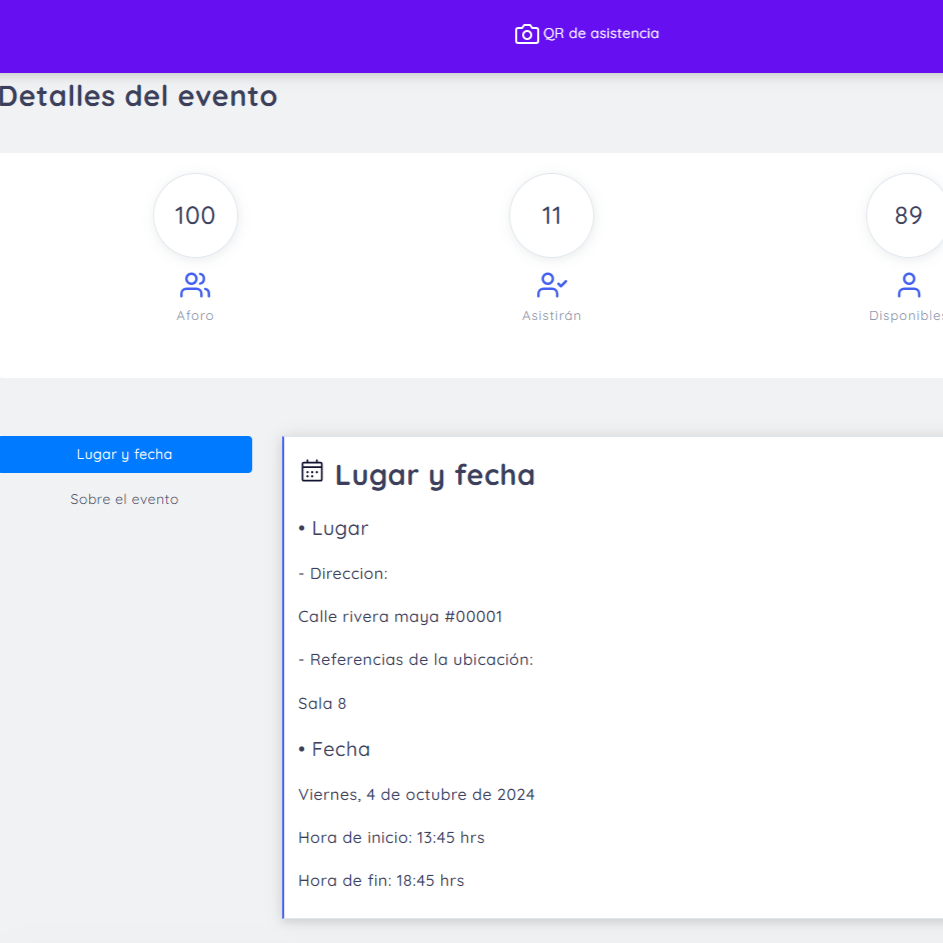Click the circle showing 11 attendees

[551, 215]
